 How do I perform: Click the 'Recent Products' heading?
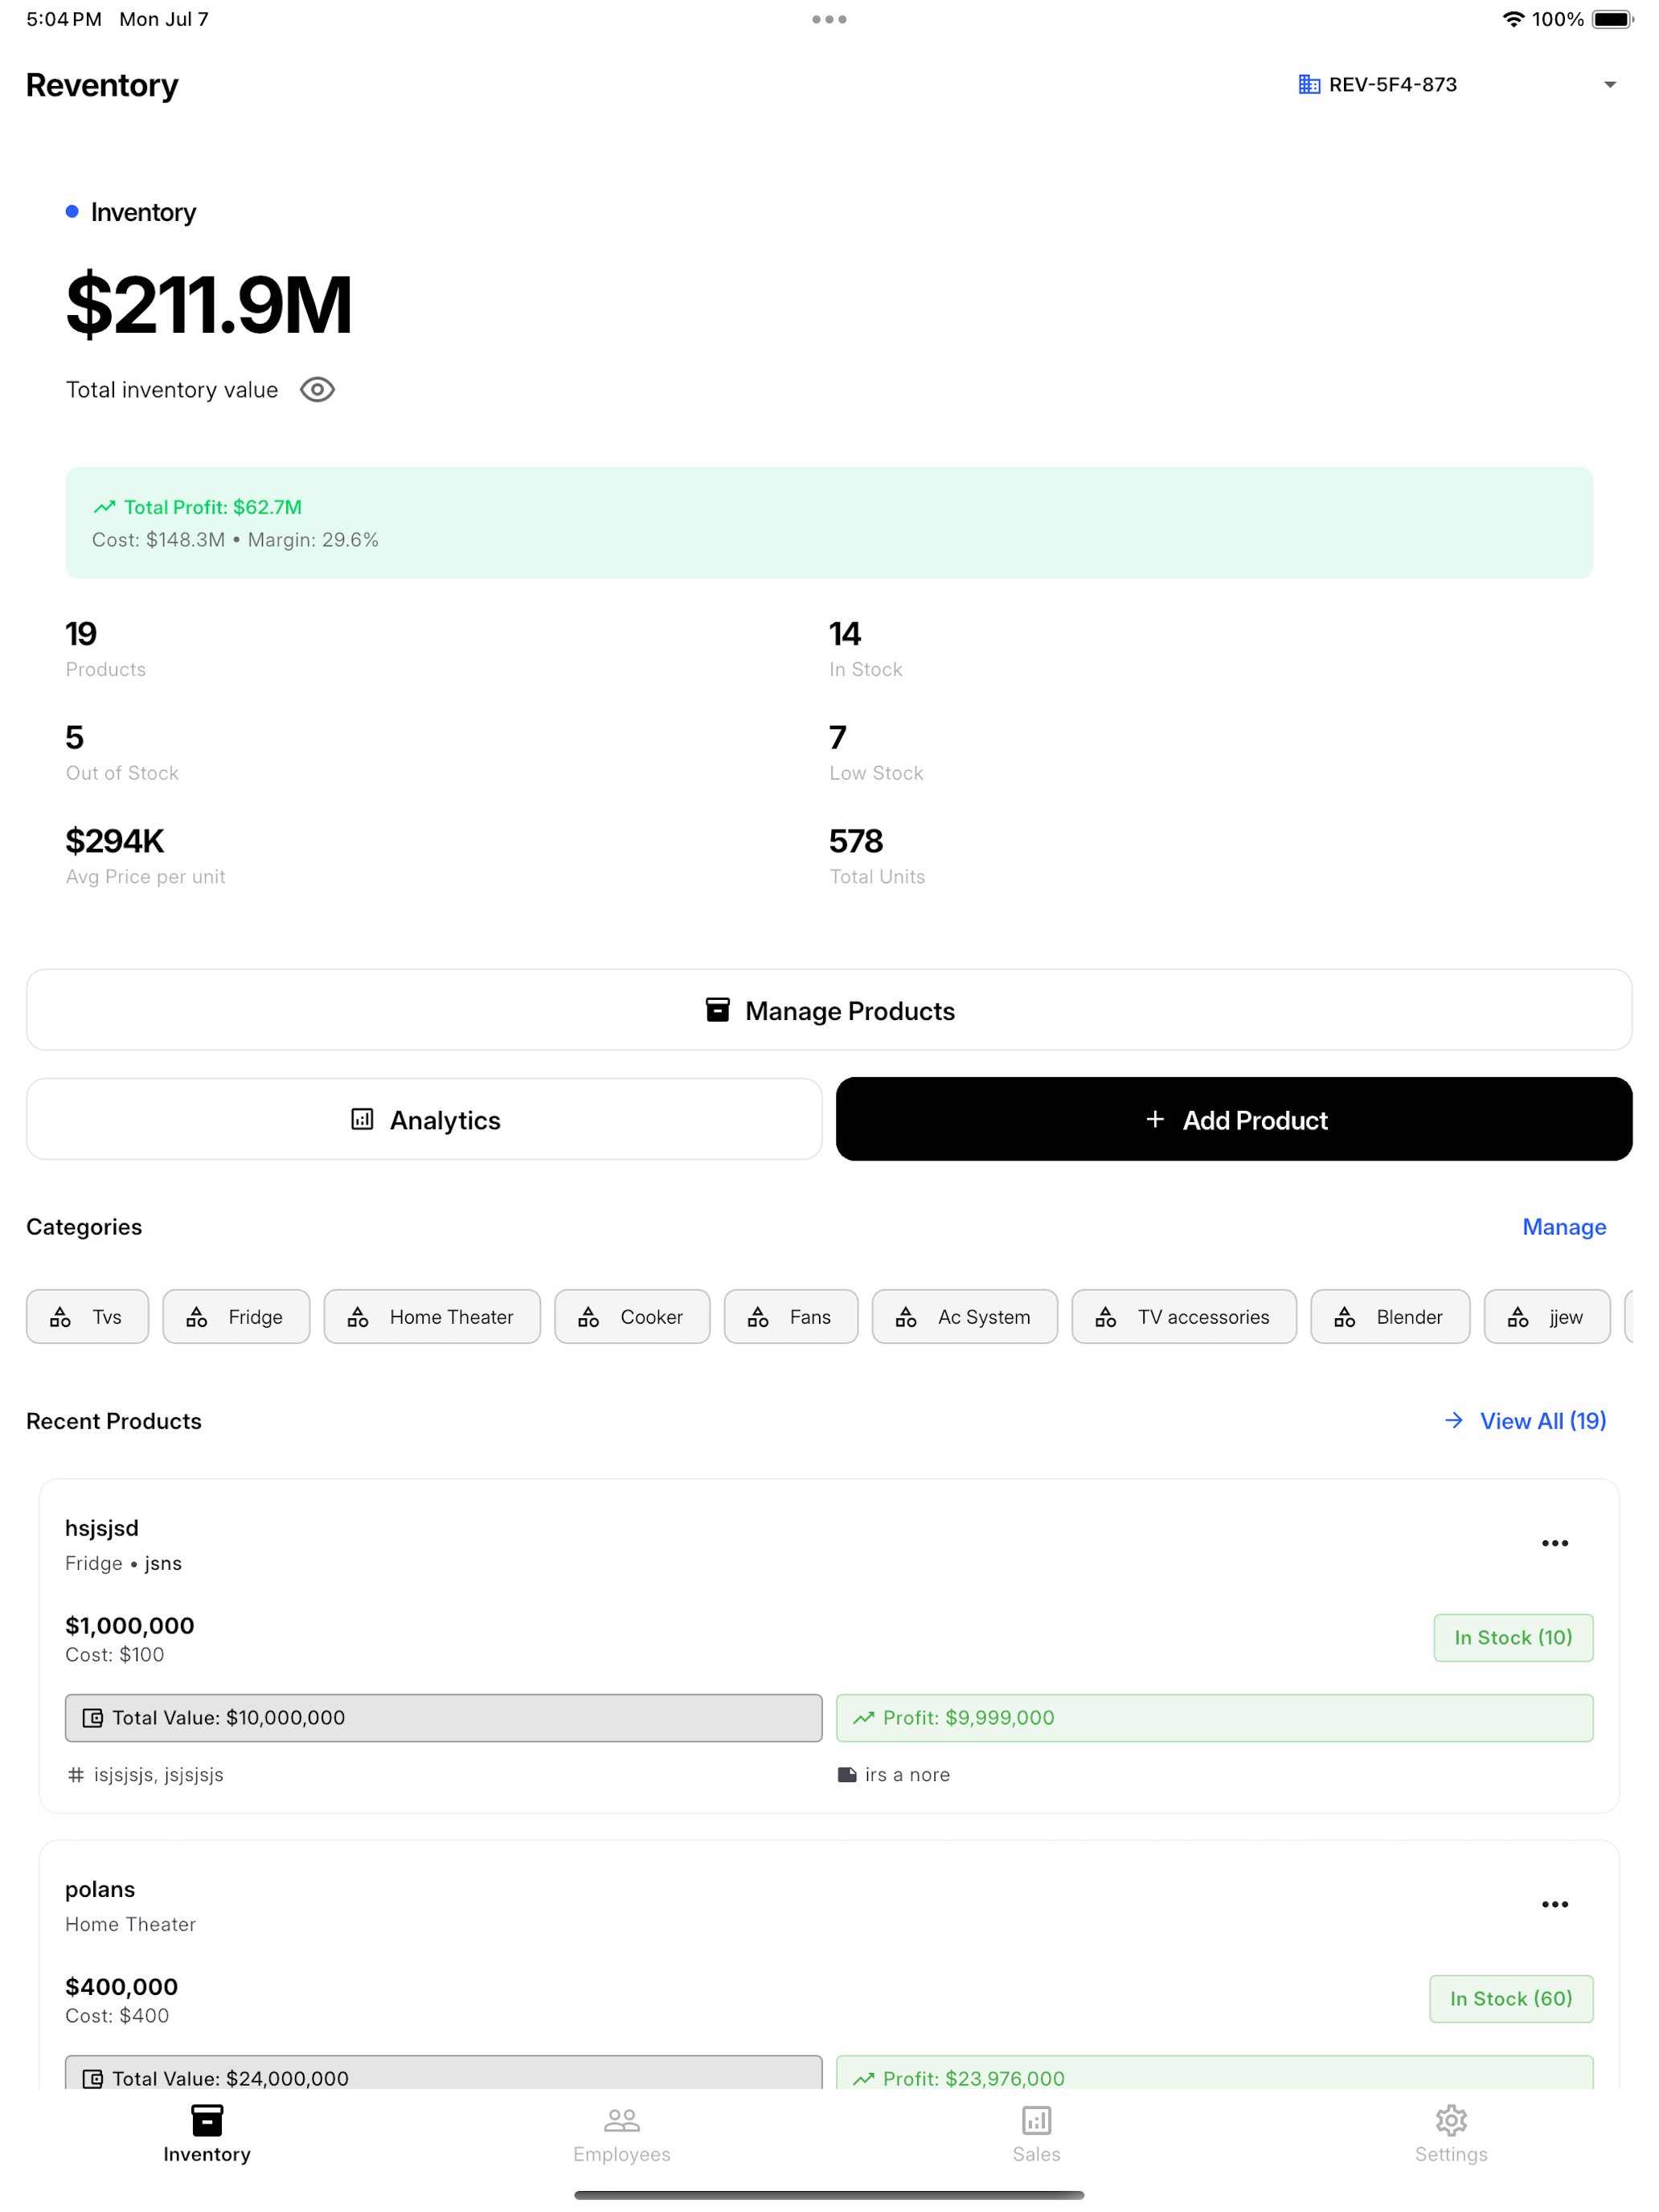[114, 1421]
